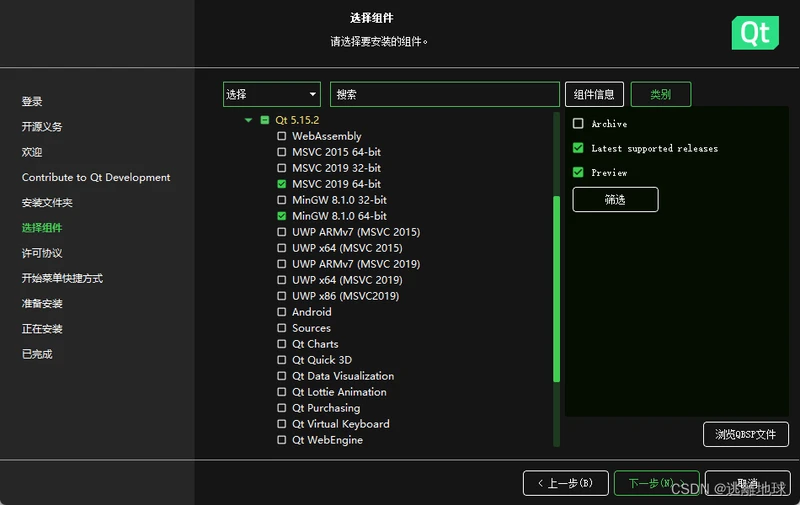Check the Android component
Screen dimensions: 800x505
coord(282,312)
